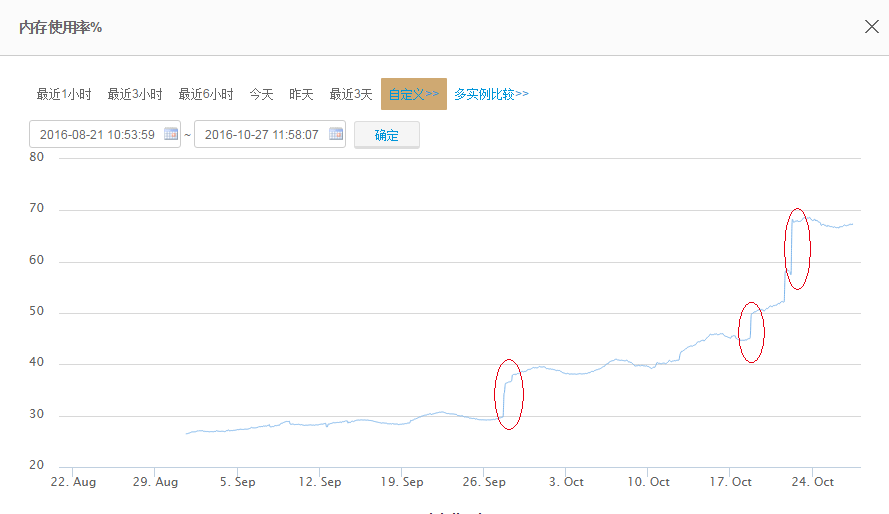This screenshot has height=514, width=889.
Task: Click the 10. Oct axis label
Action: coord(648,482)
